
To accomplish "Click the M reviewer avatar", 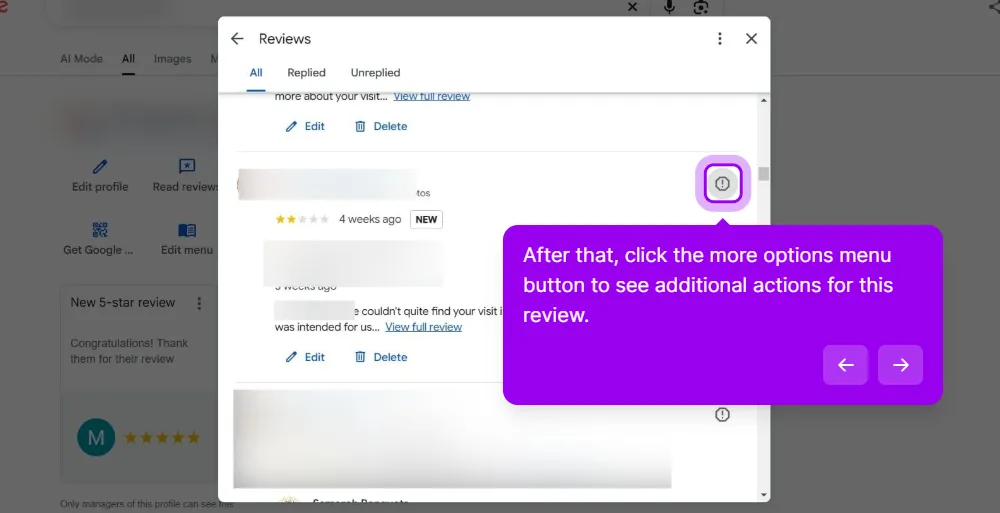I will tap(96, 437).
